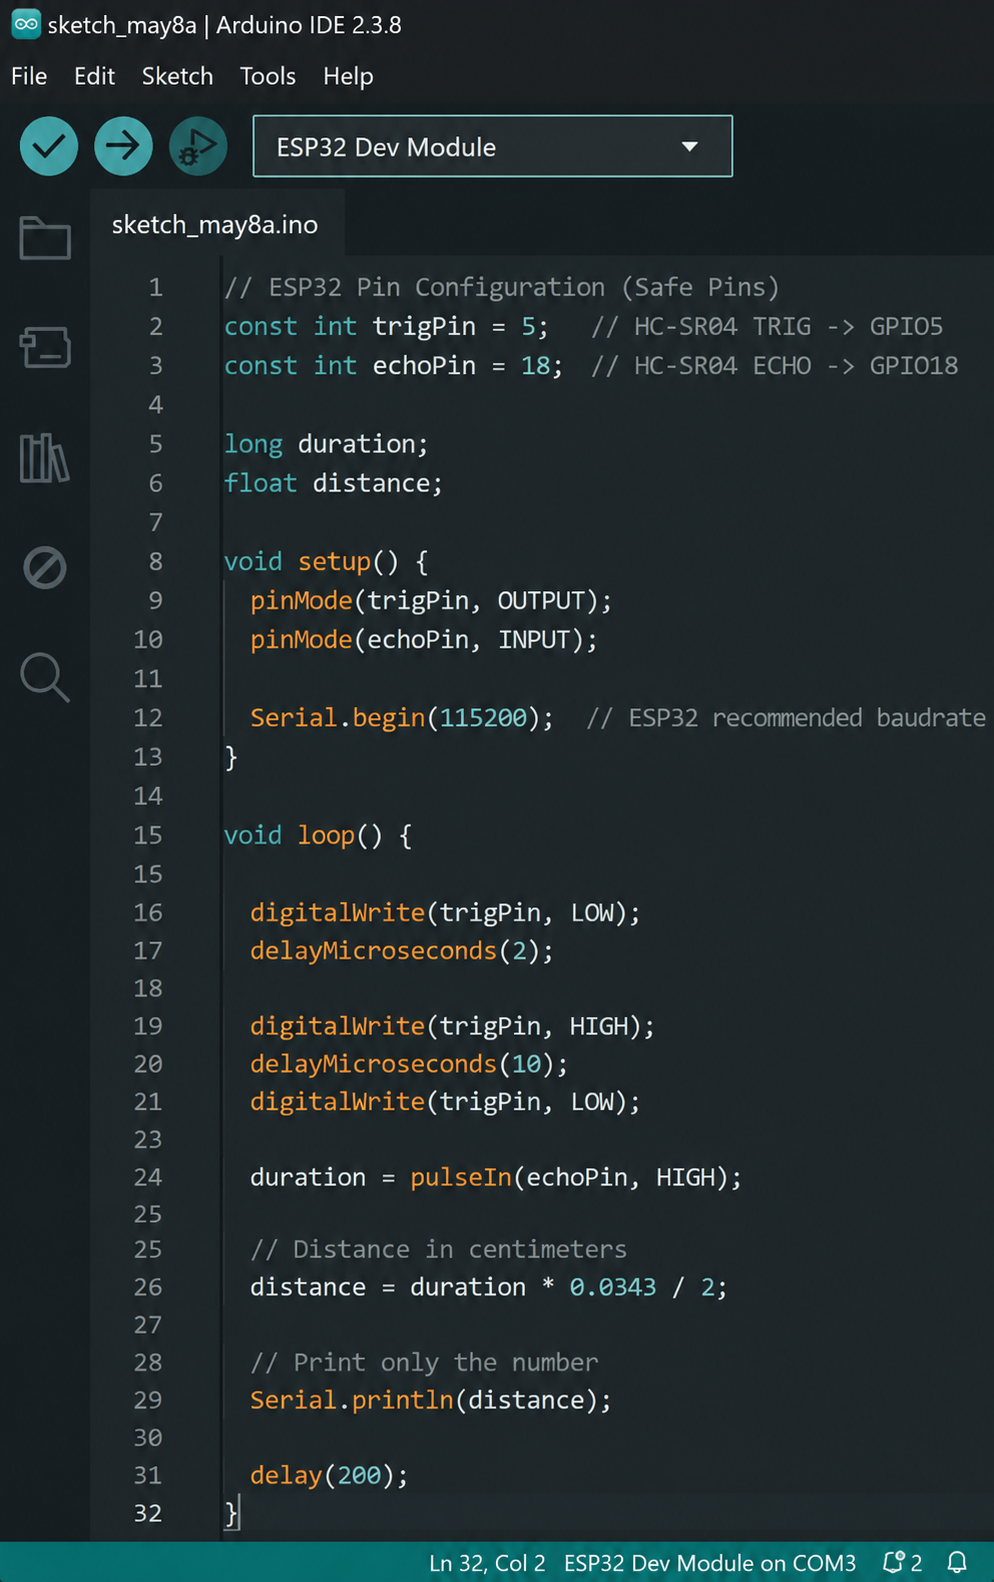Click line number 12 in gutter
994x1582 pixels.
pyautogui.click(x=148, y=718)
